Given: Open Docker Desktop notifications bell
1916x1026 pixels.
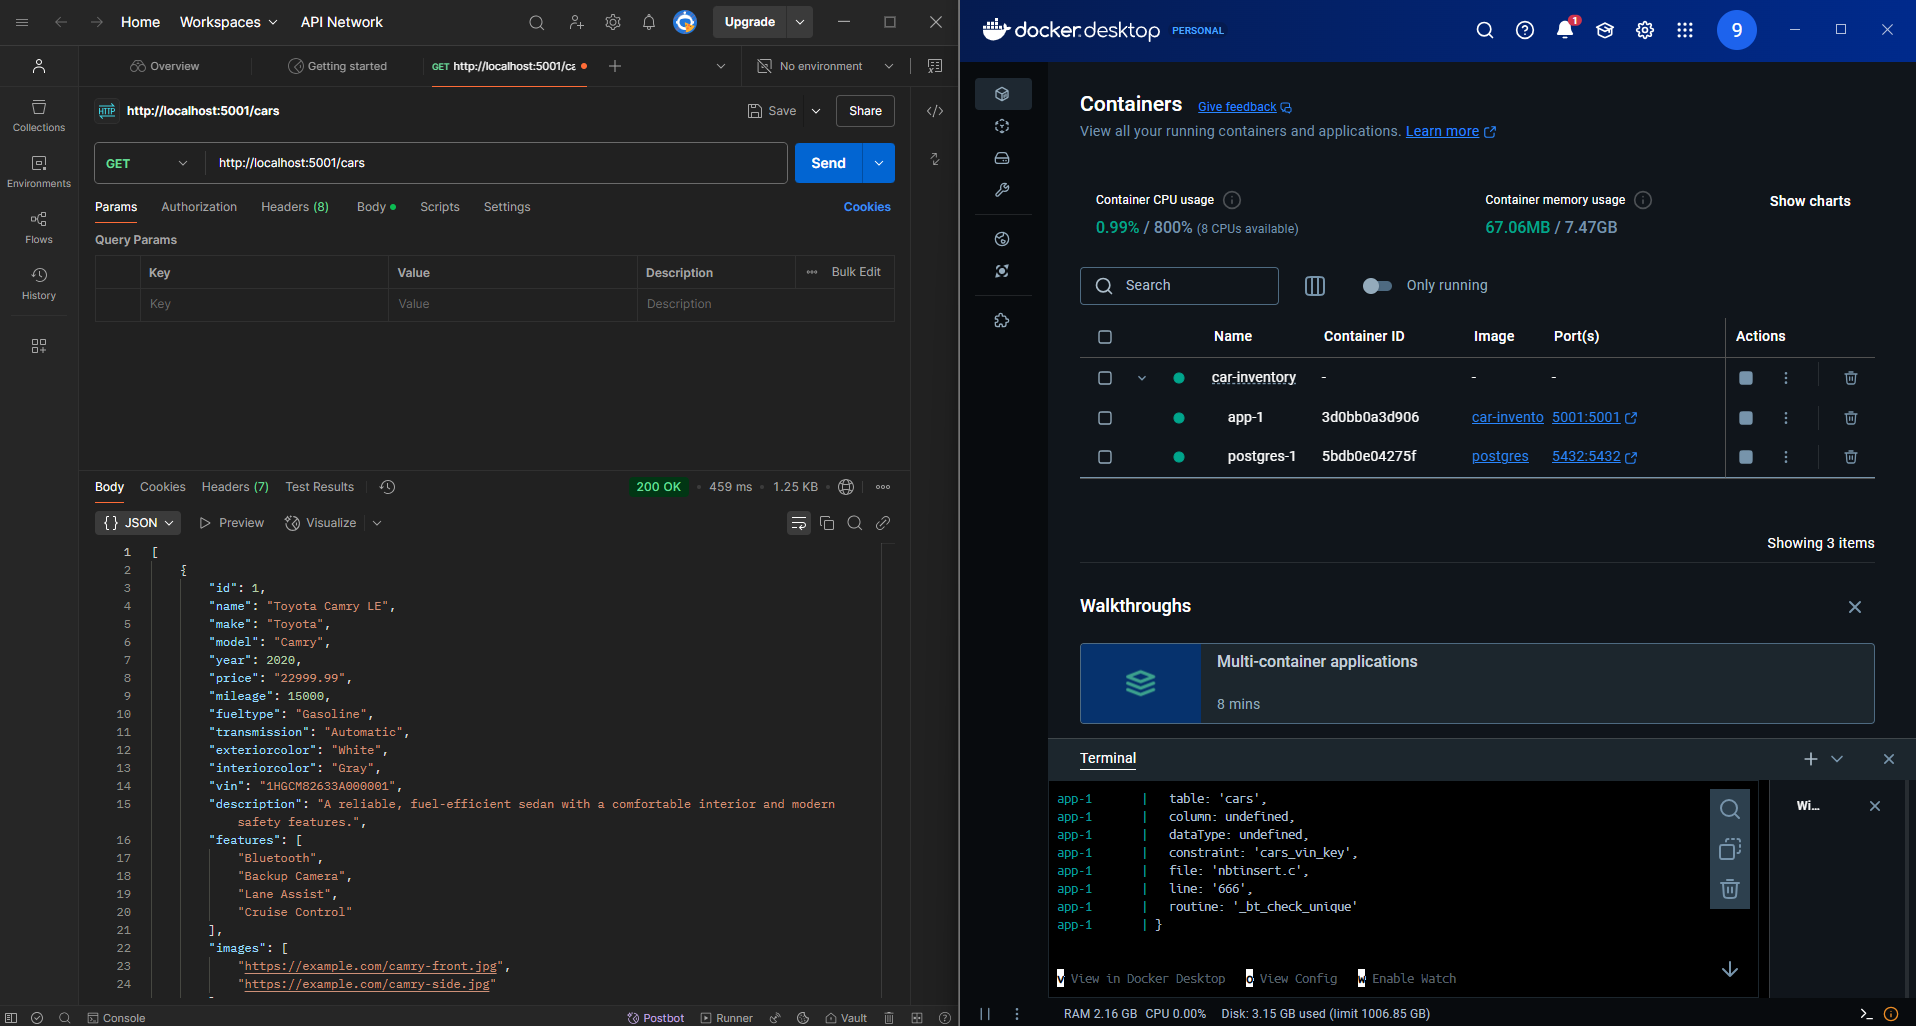Looking at the screenshot, I should (1565, 30).
